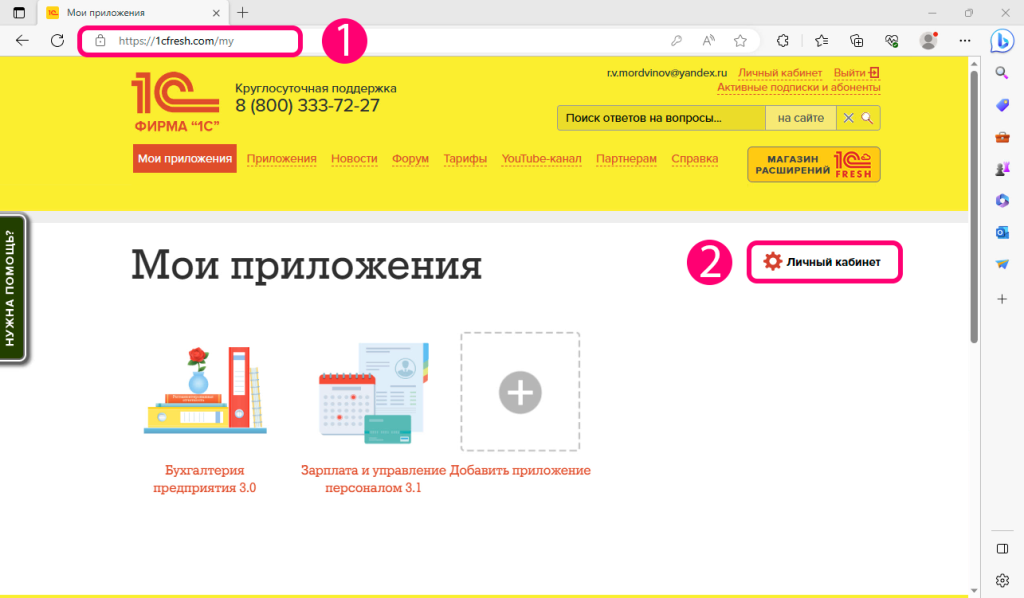
Task: Open Приложения menu item
Action: click(x=281, y=159)
